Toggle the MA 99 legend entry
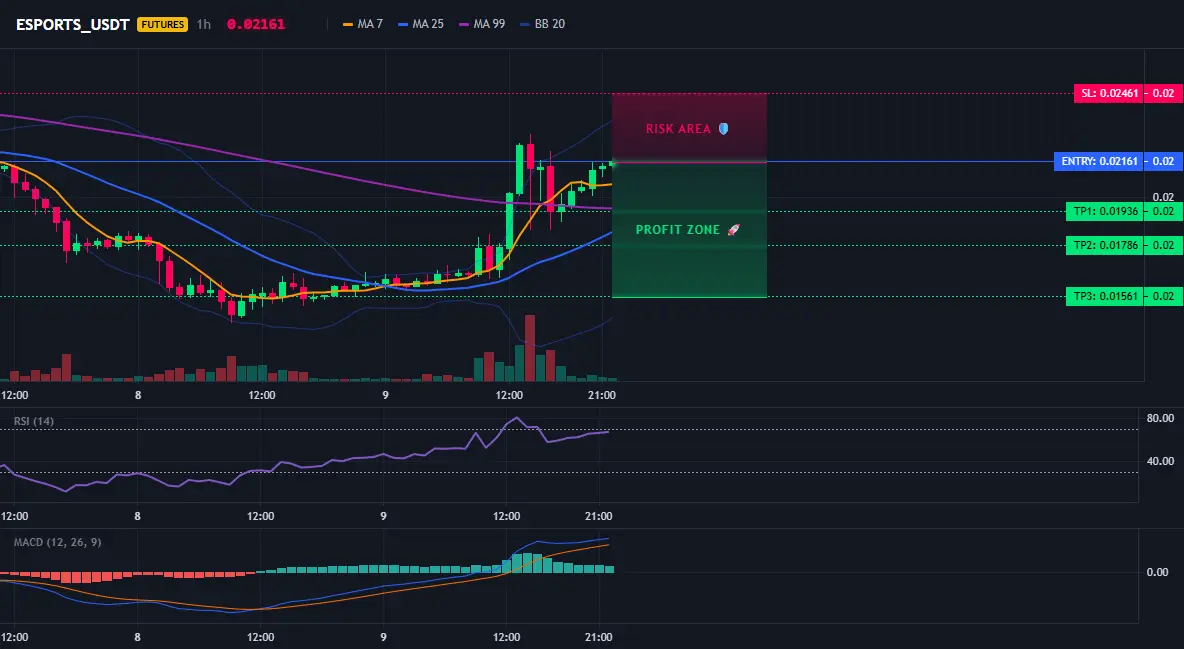 [x=483, y=24]
